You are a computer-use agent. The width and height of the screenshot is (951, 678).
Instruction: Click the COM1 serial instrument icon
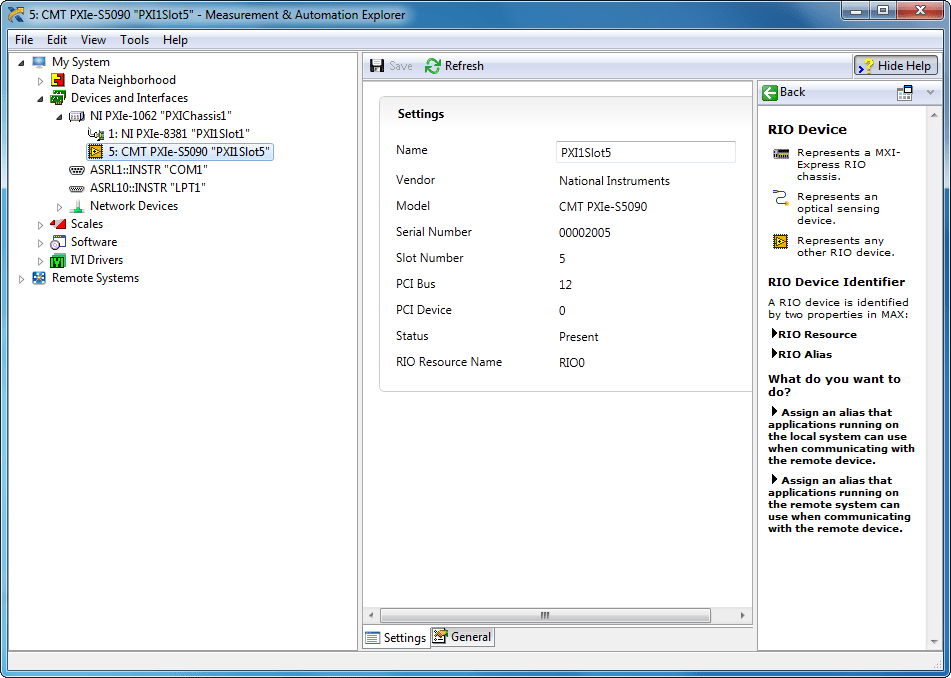point(78,169)
